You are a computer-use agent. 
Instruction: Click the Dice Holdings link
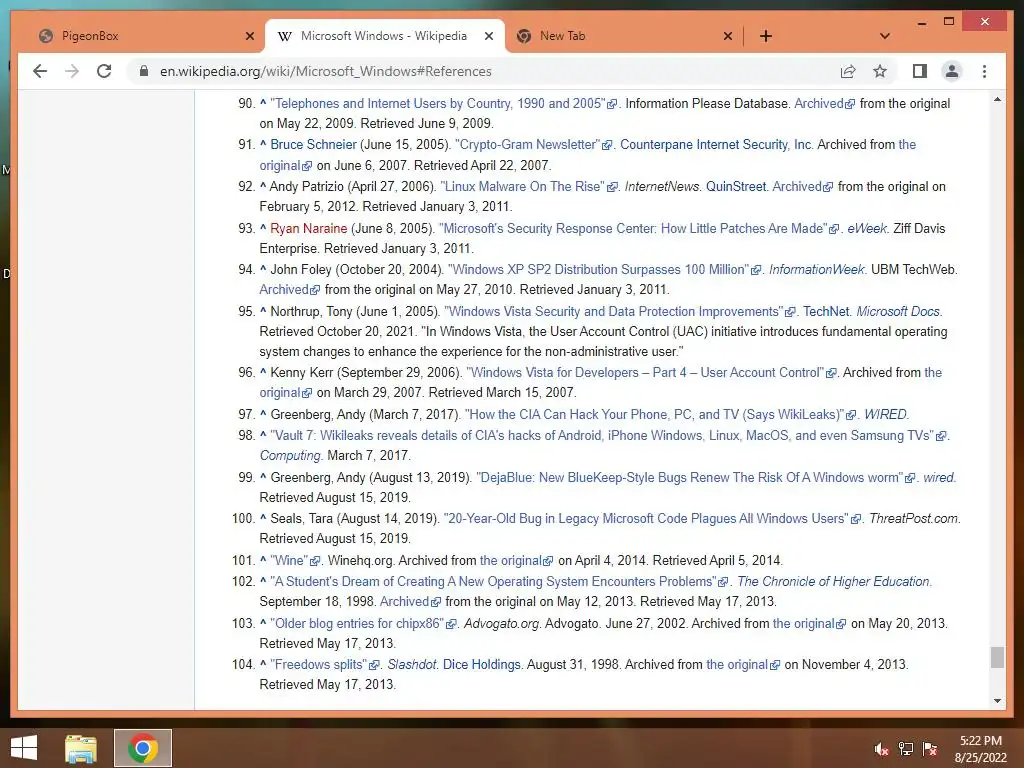coord(481,664)
